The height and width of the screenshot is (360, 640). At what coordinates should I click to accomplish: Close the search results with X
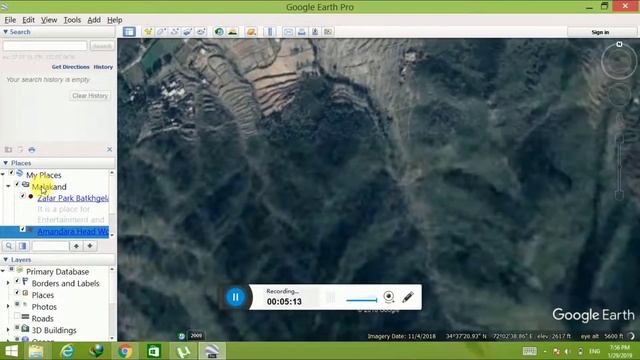coord(109,149)
